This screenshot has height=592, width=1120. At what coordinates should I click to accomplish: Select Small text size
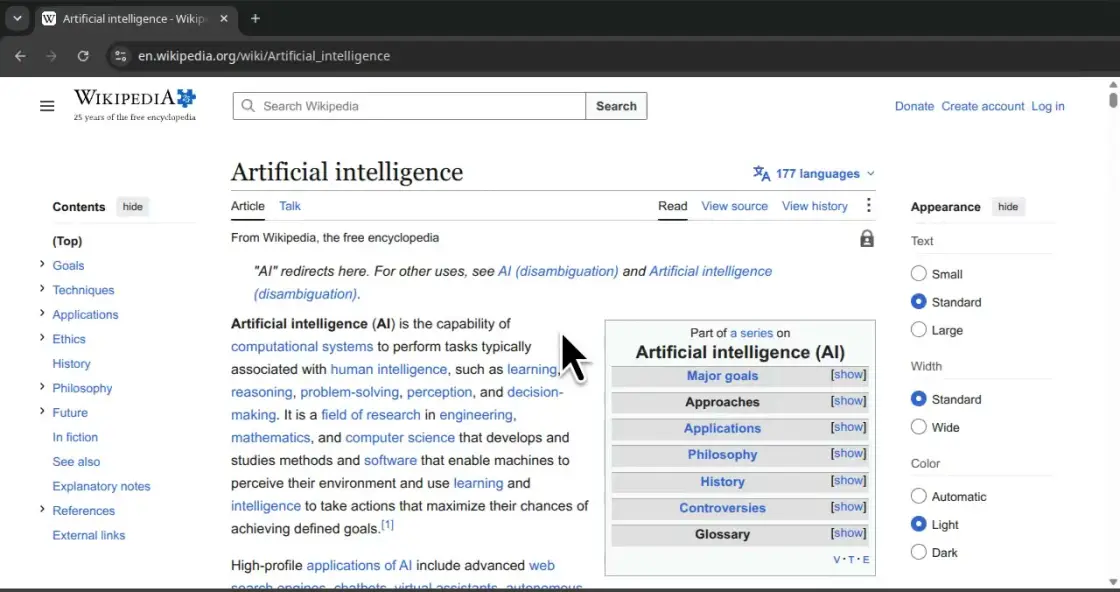(919, 274)
